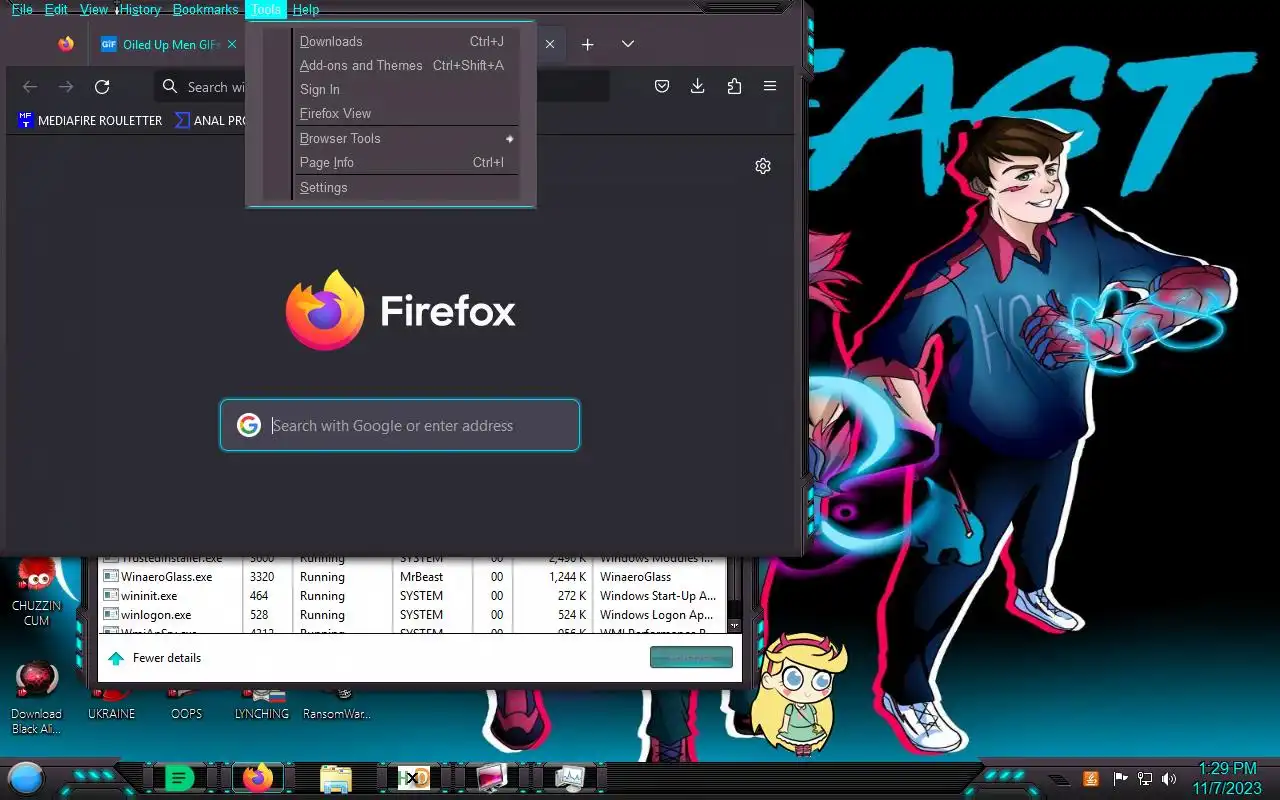Viewport: 1280px width, 800px height.
Task: Open the Start orb on the taskbar
Action: point(26,777)
